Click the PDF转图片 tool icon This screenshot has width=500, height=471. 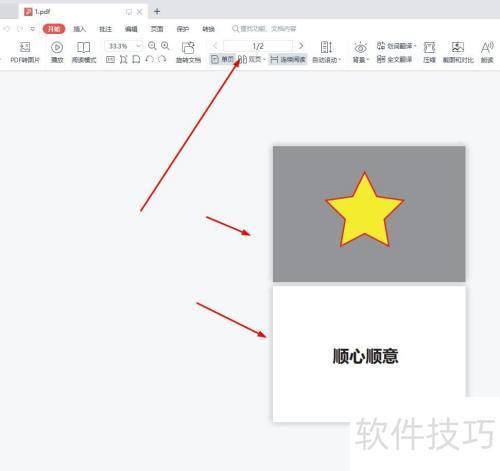(x=25, y=47)
